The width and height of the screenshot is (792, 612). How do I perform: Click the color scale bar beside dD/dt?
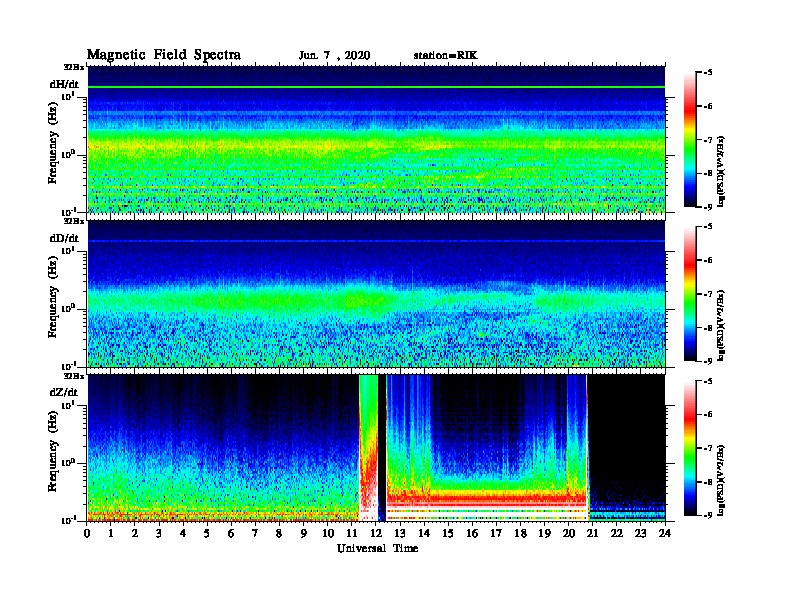(690, 294)
